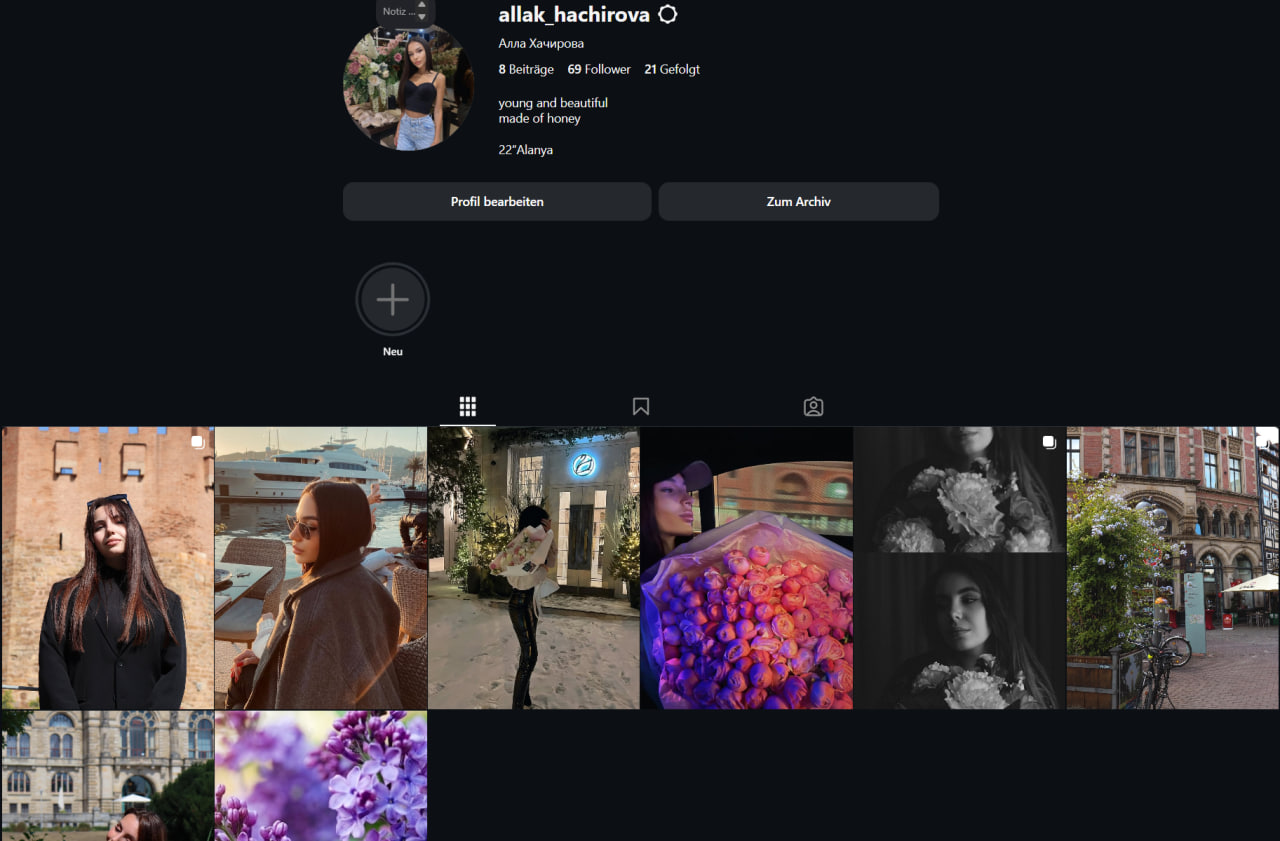Click the Profil bearbeiten button

497,201
